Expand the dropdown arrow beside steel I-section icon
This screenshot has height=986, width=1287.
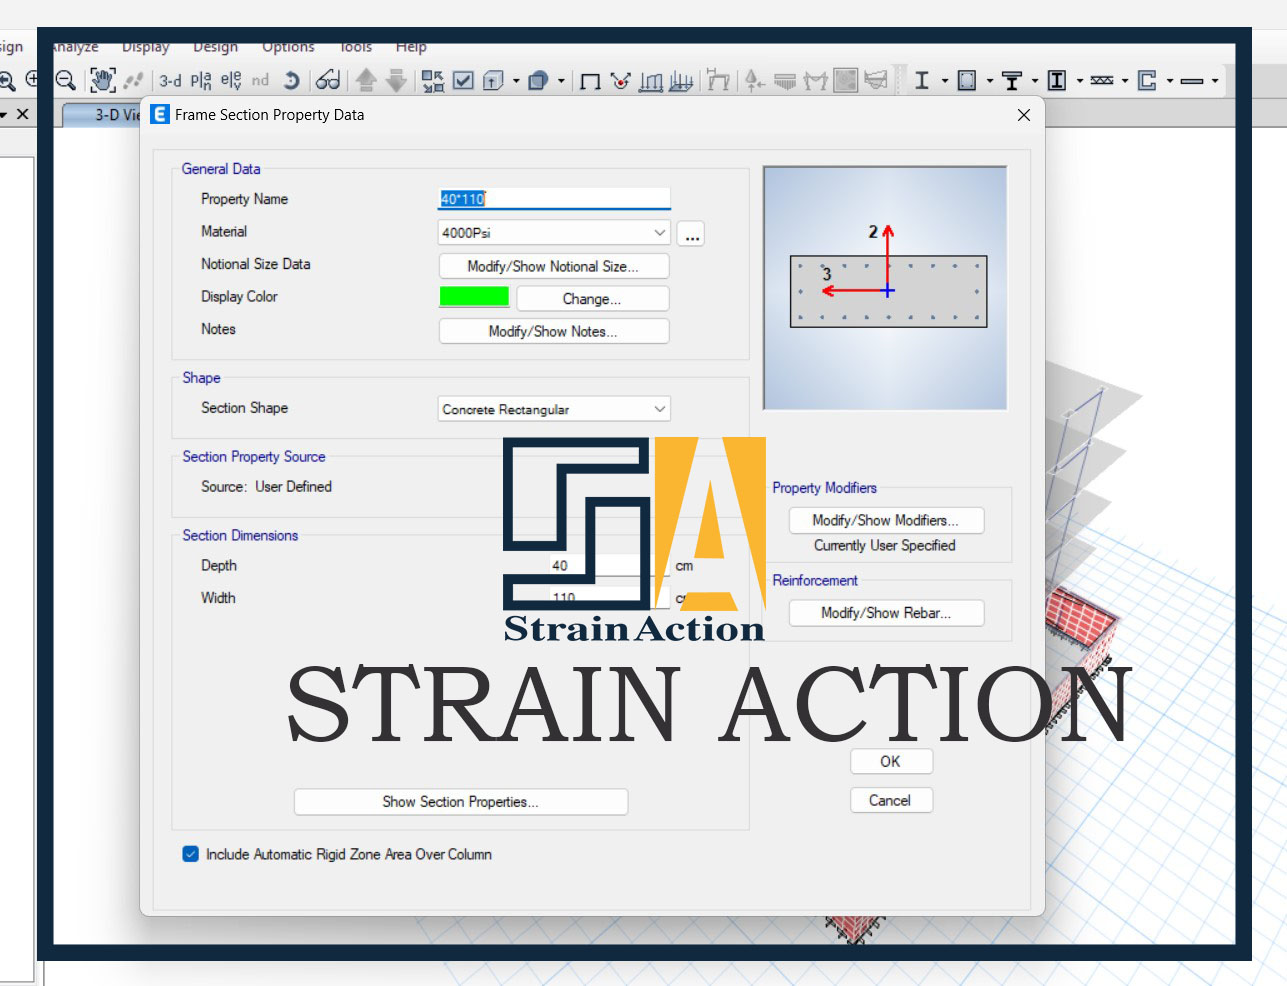pyautogui.click(x=944, y=81)
